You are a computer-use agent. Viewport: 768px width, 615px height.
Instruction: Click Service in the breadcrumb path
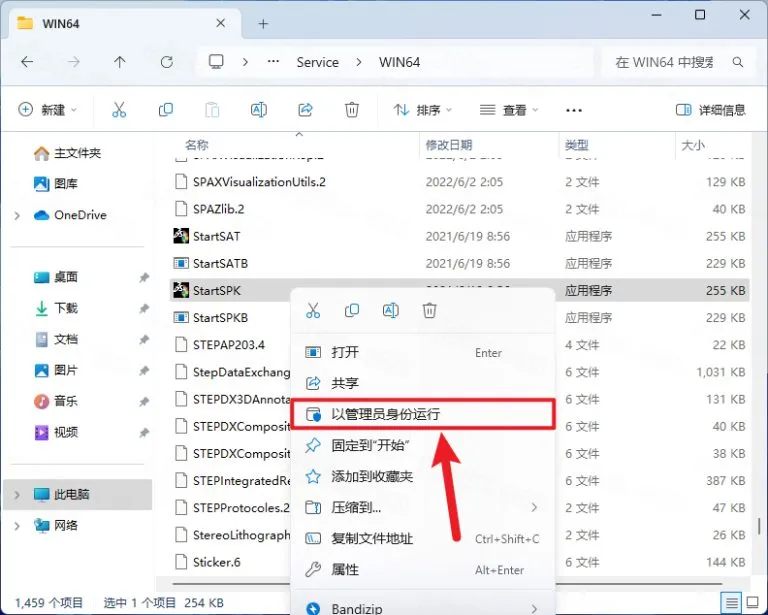point(317,62)
